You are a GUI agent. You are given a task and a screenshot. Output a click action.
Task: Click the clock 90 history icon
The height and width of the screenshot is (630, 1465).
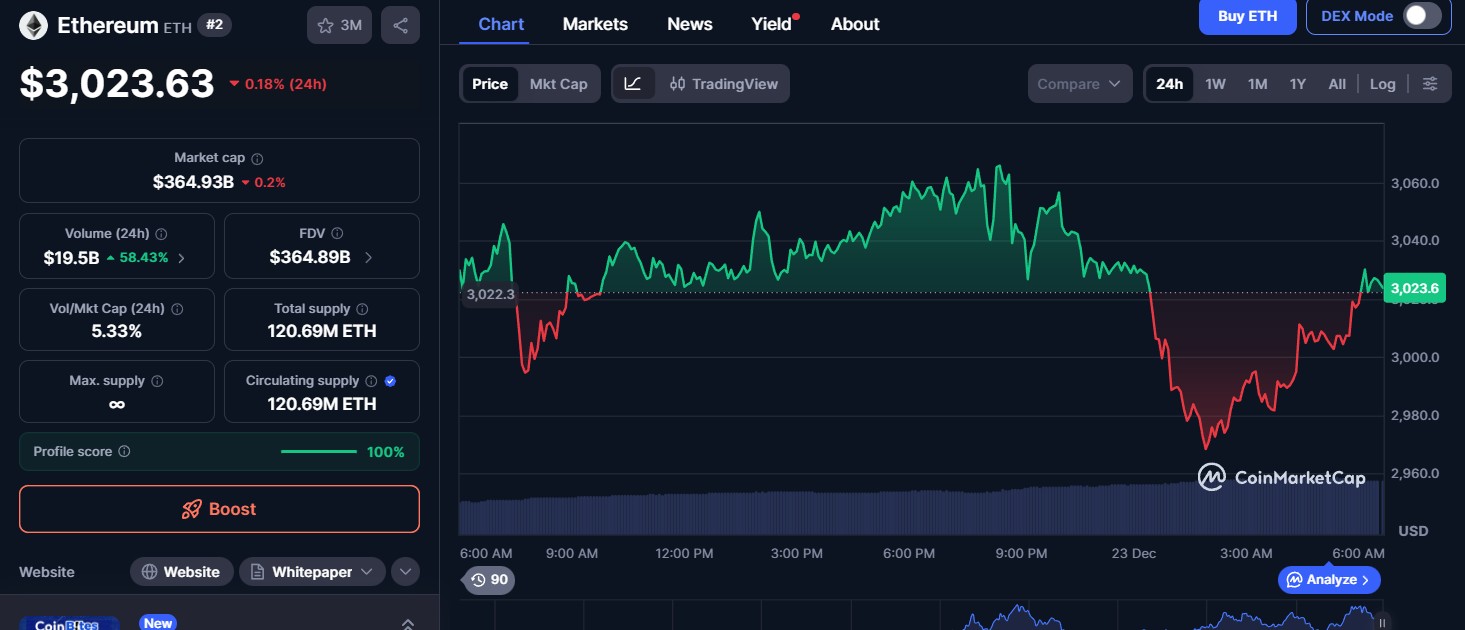[487, 580]
